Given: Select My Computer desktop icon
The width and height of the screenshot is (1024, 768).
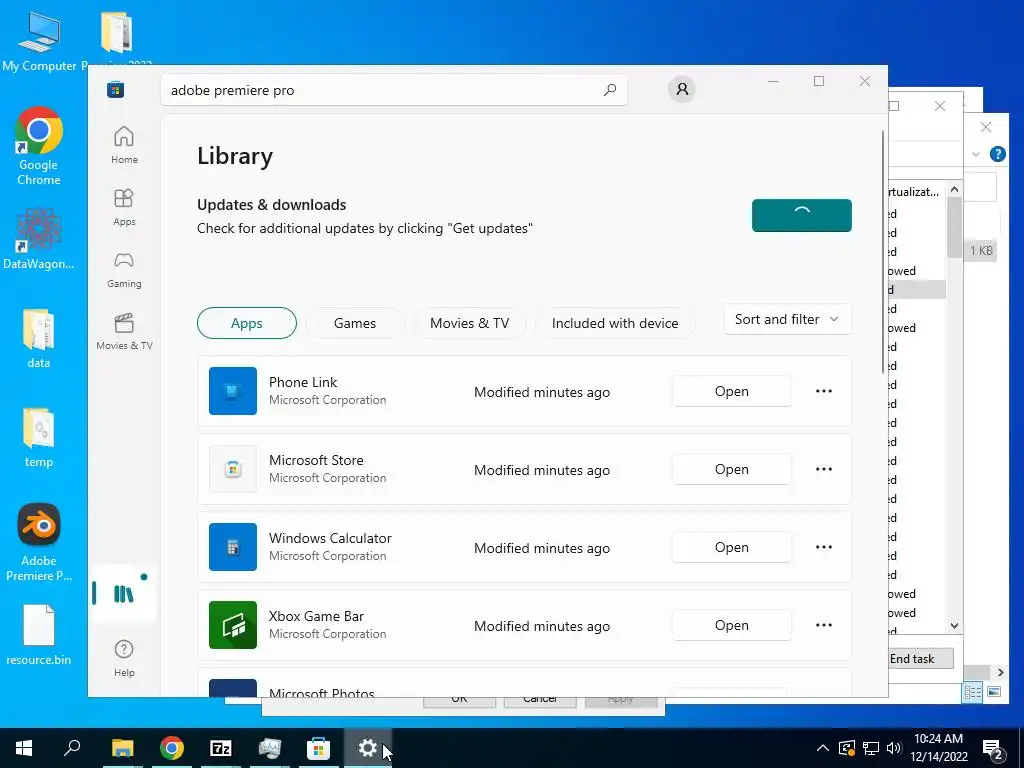Looking at the screenshot, I should click(x=39, y=40).
